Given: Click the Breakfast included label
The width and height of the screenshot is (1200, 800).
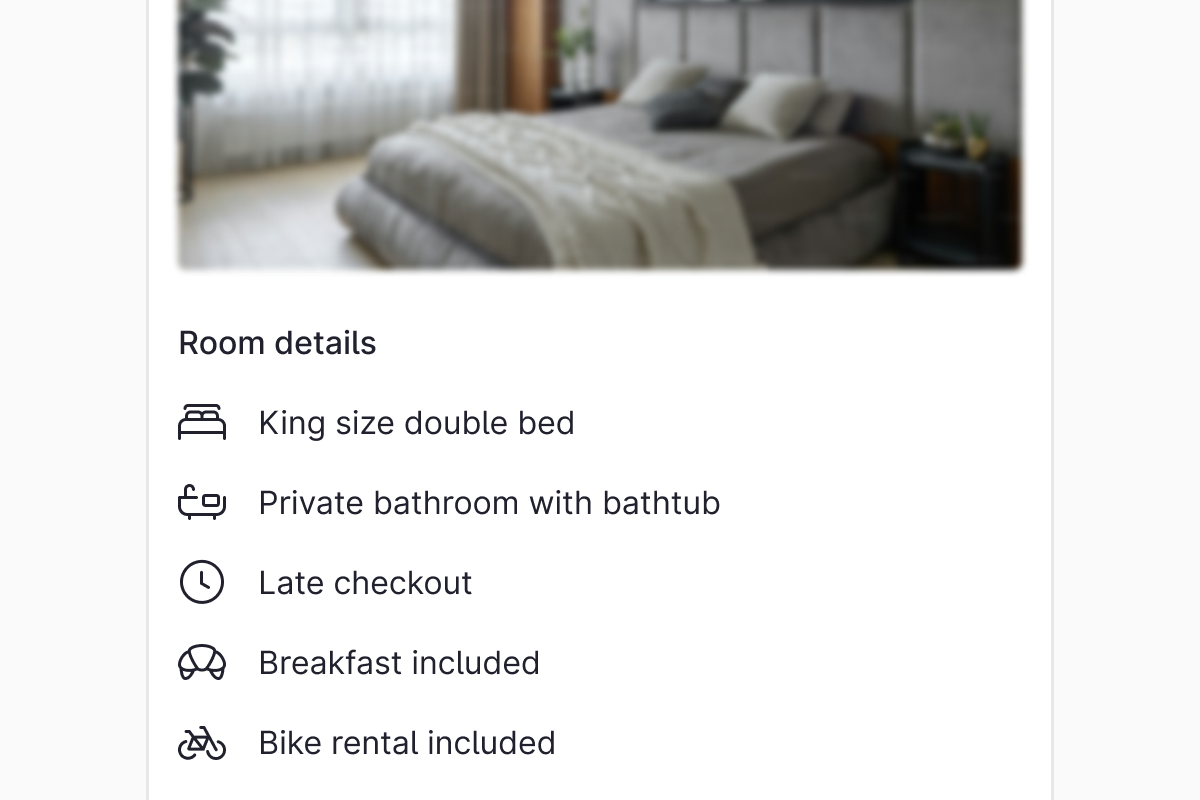Looking at the screenshot, I should tap(399, 663).
